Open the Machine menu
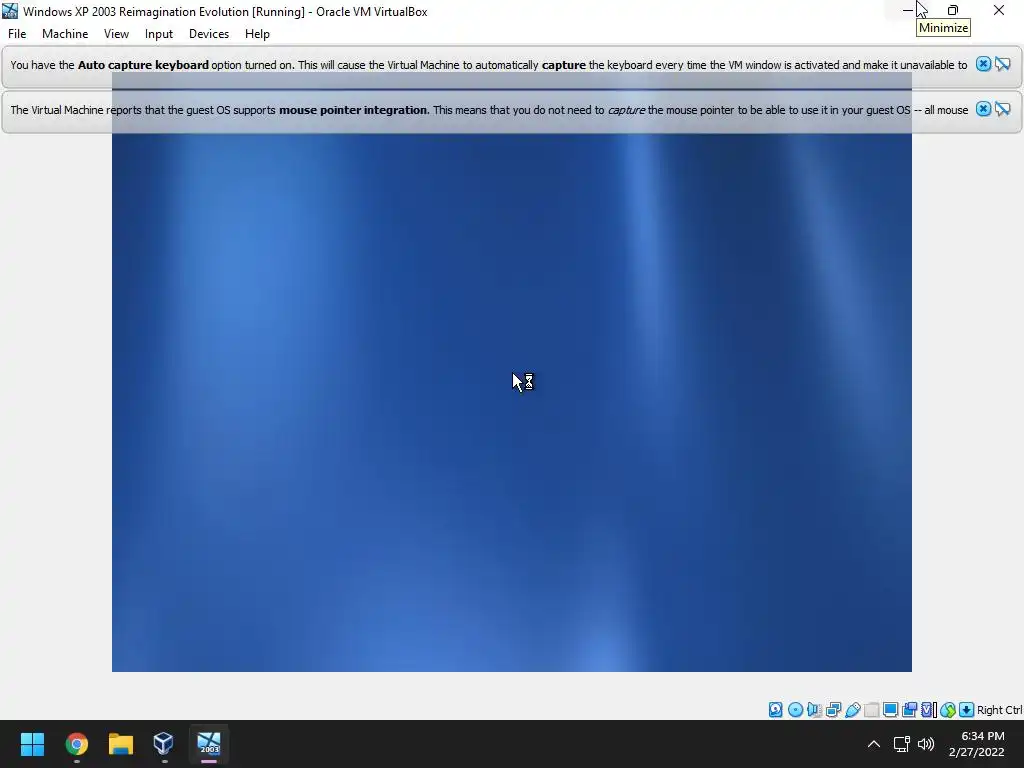 65,34
